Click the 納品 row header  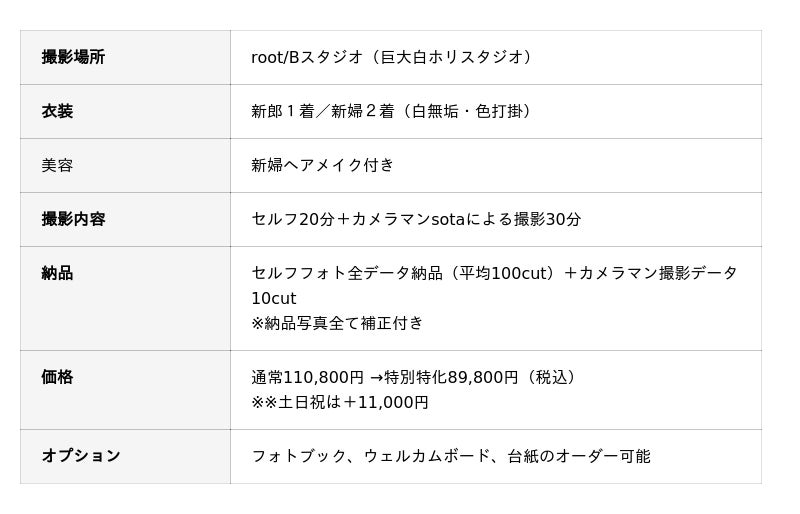pos(57,273)
